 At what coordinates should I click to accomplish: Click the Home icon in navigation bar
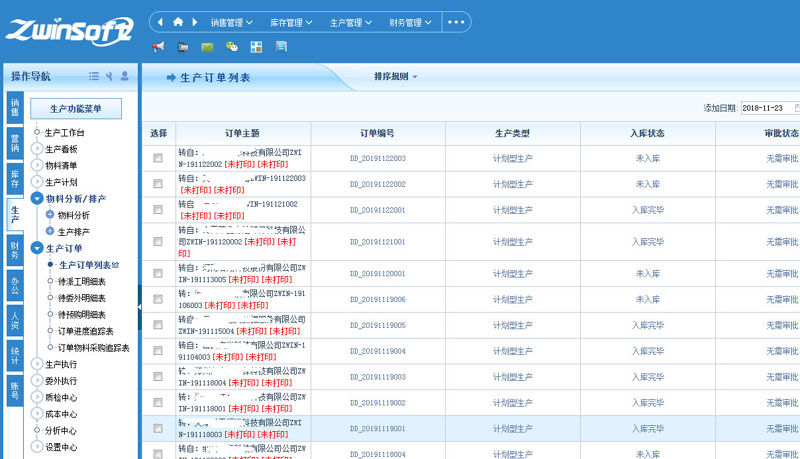tap(178, 22)
